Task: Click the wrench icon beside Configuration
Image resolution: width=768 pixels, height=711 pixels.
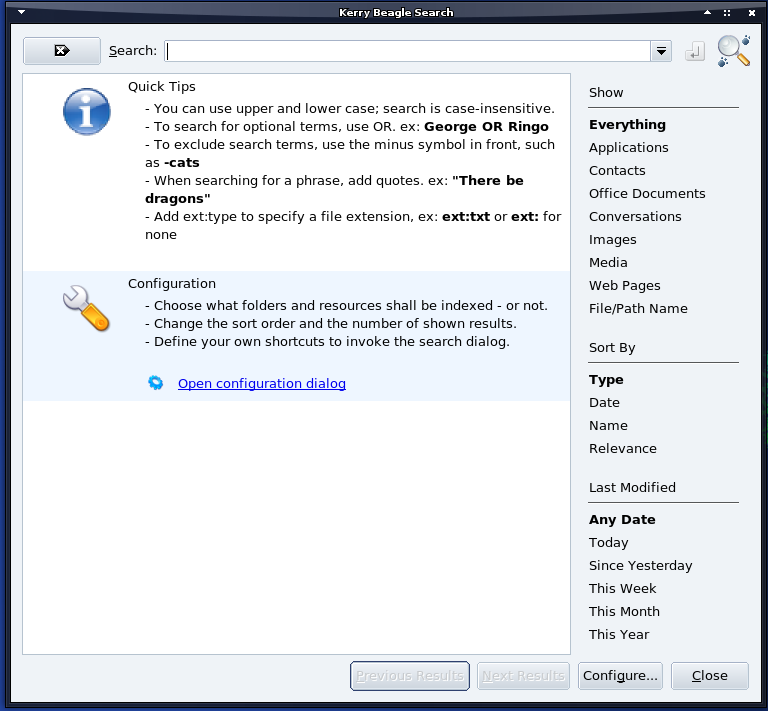Action: coord(86,308)
